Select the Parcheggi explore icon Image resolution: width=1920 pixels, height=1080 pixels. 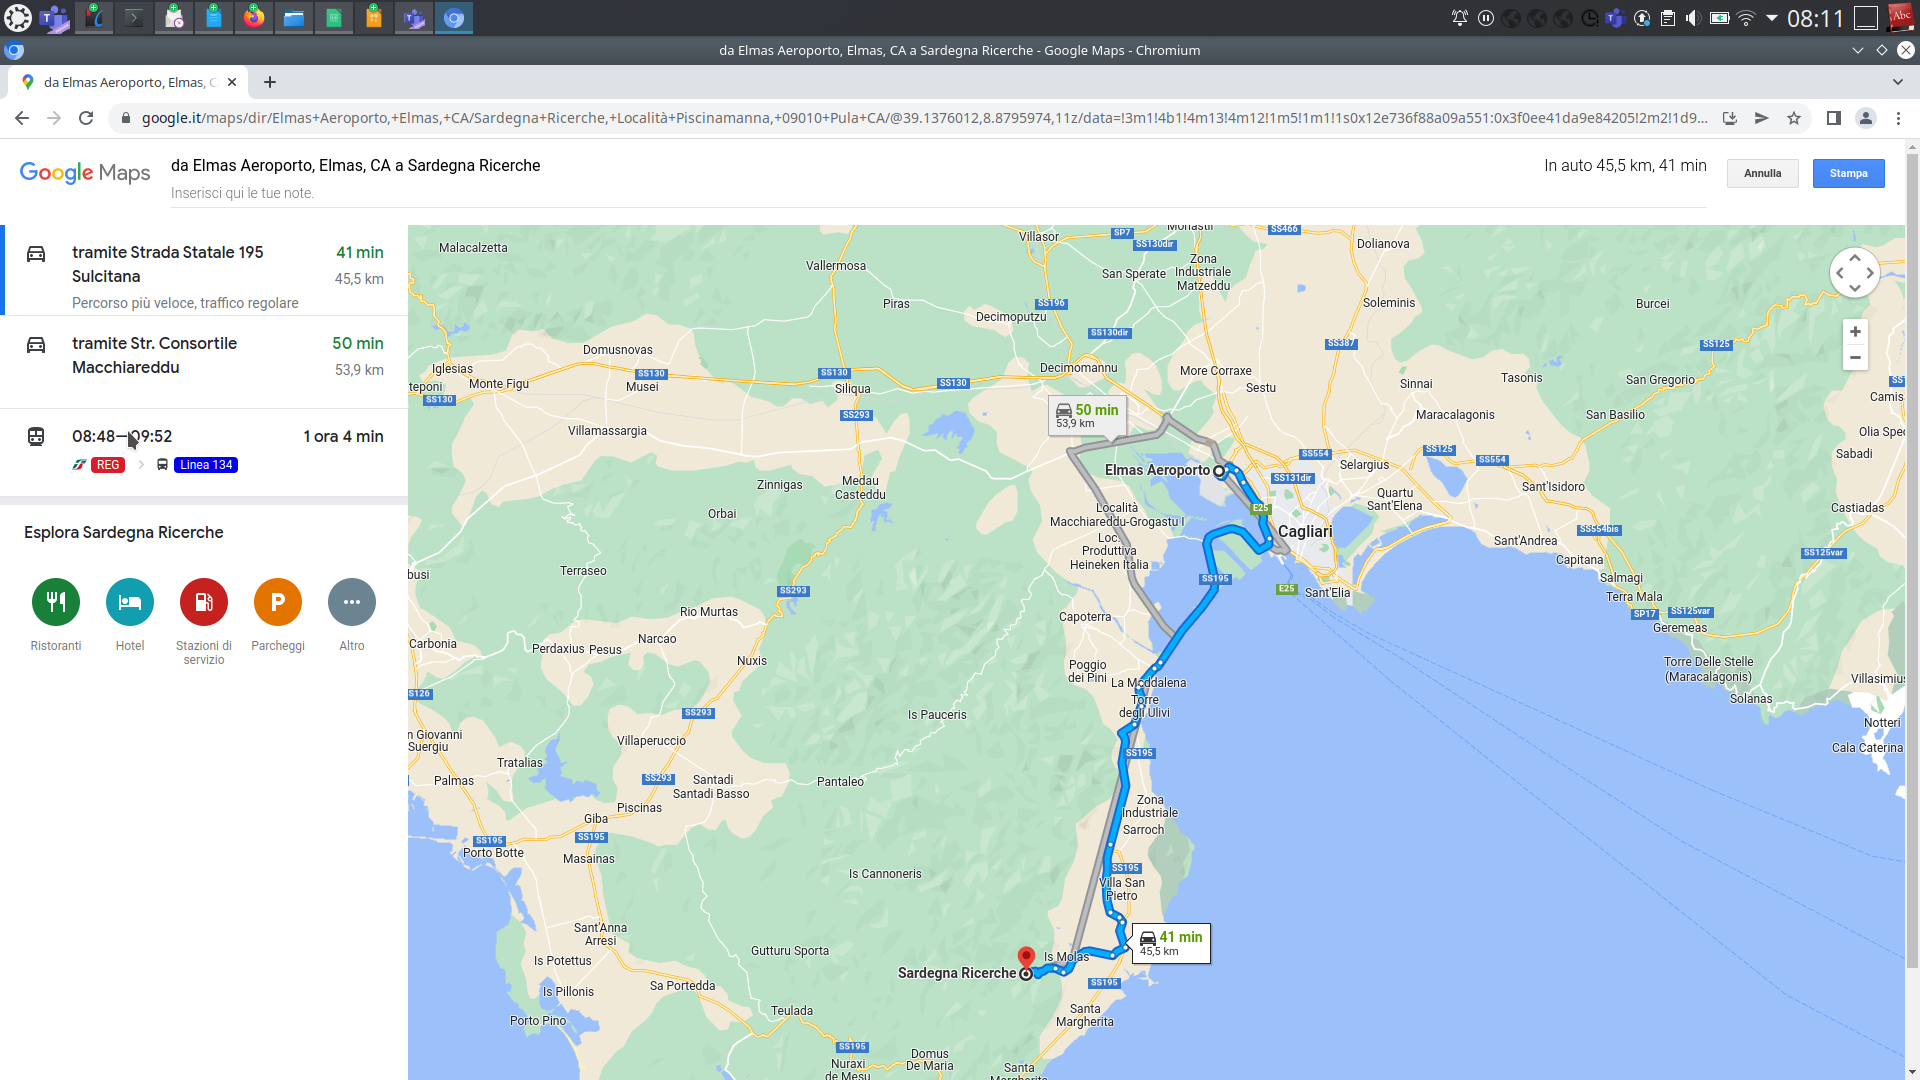(x=278, y=602)
